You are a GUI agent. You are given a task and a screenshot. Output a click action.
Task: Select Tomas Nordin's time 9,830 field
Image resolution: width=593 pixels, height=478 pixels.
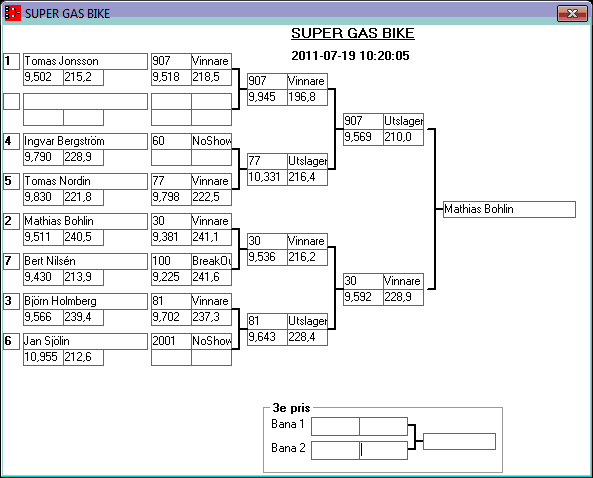pos(43,197)
